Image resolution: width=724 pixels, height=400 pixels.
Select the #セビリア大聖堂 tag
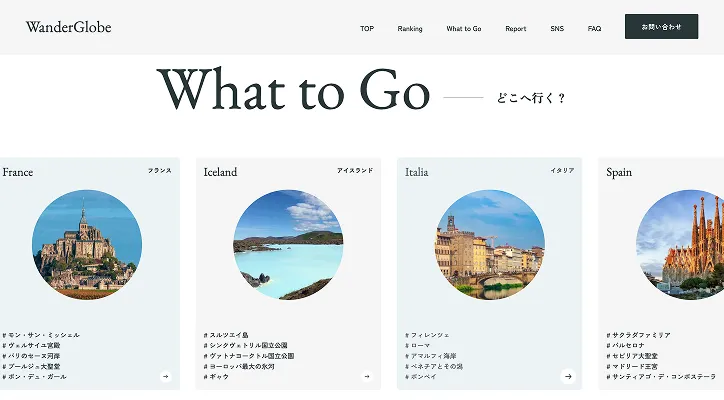tap(632, 356)
